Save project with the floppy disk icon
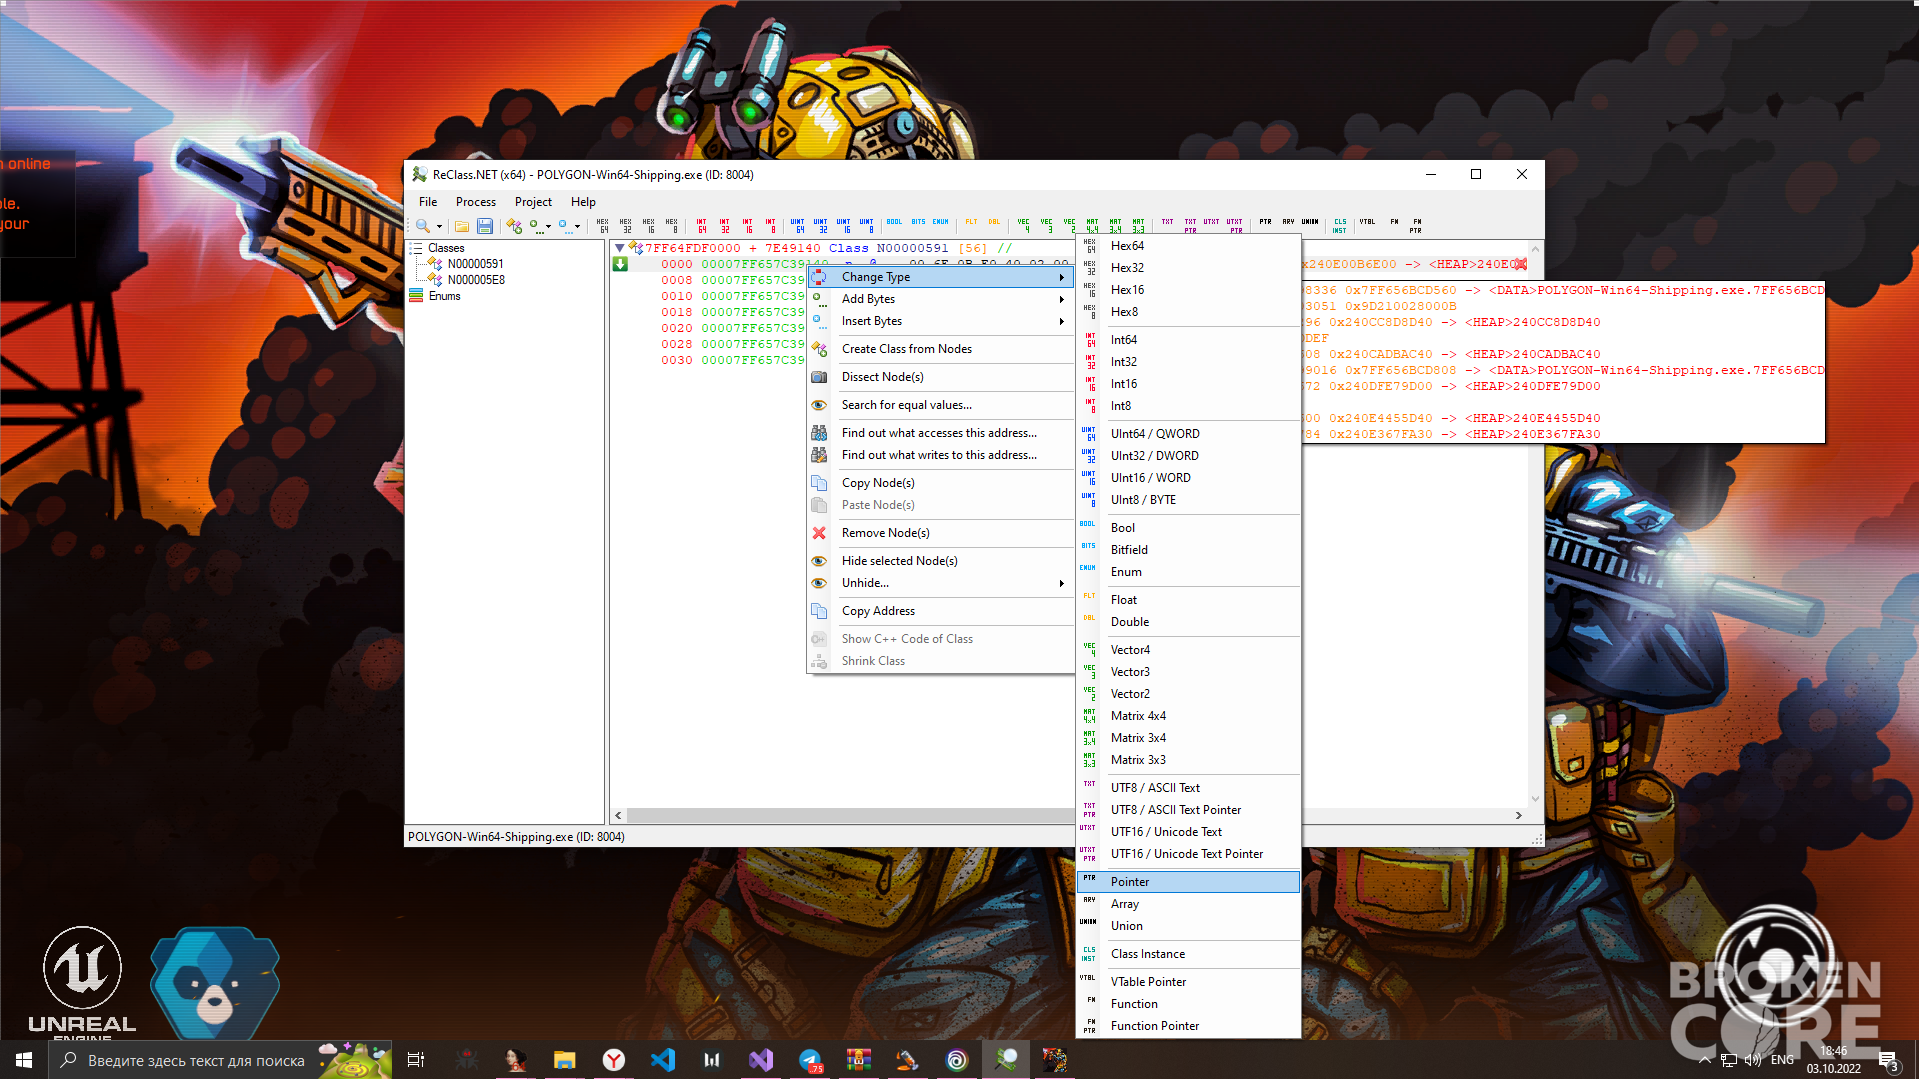 [485, 226]
